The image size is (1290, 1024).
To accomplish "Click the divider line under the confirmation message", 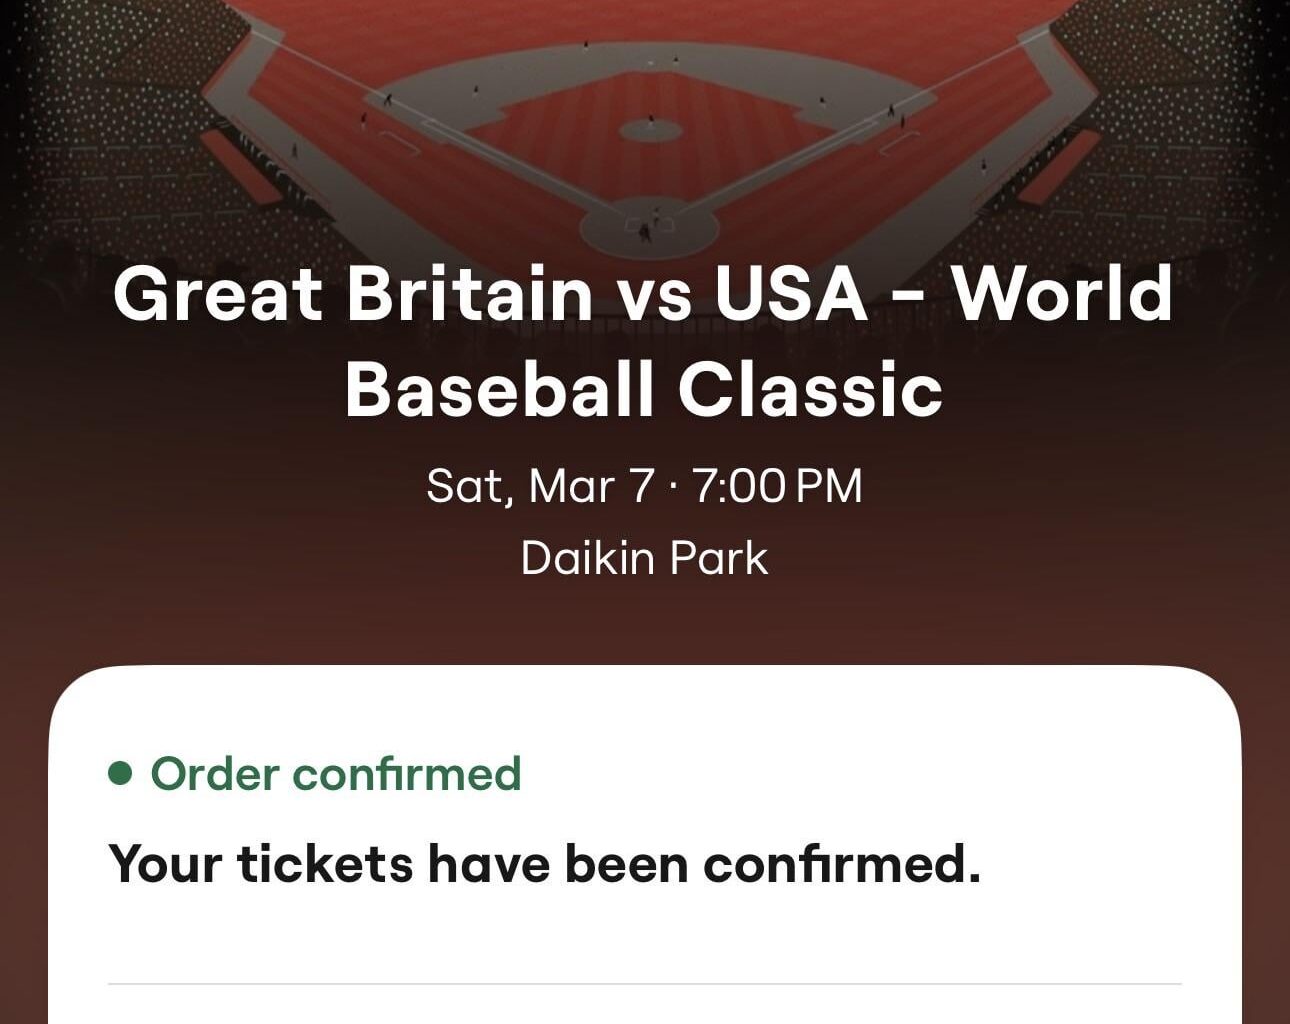I will 645,984.
